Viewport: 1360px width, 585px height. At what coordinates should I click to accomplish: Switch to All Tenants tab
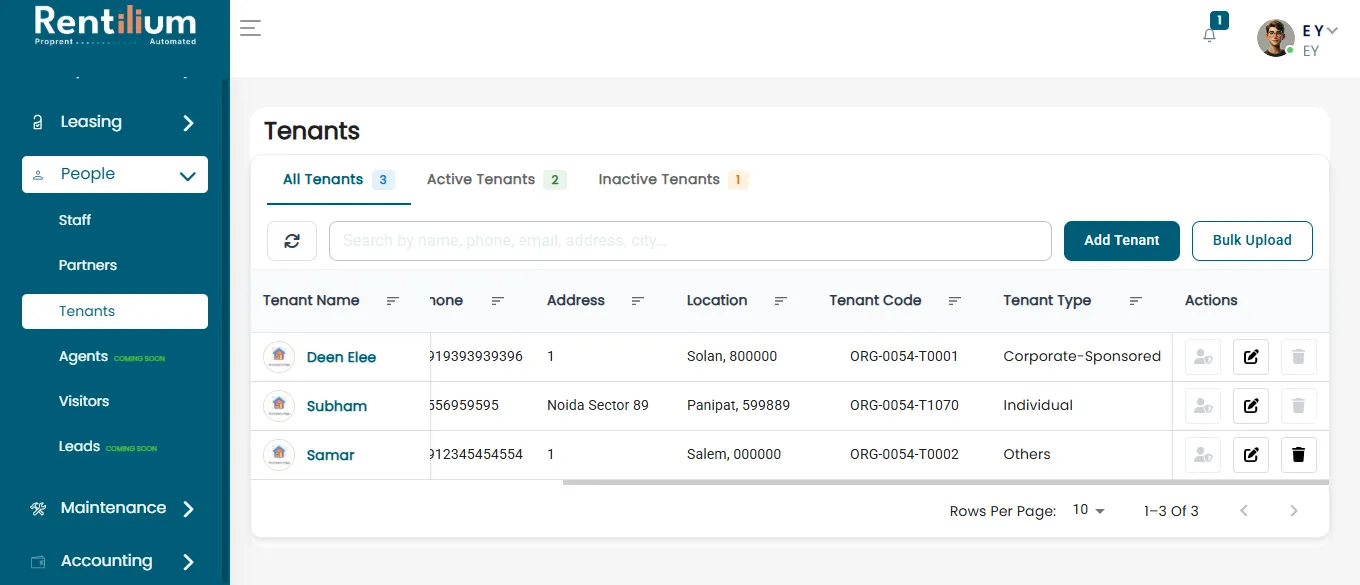click(x=339, y=180)
